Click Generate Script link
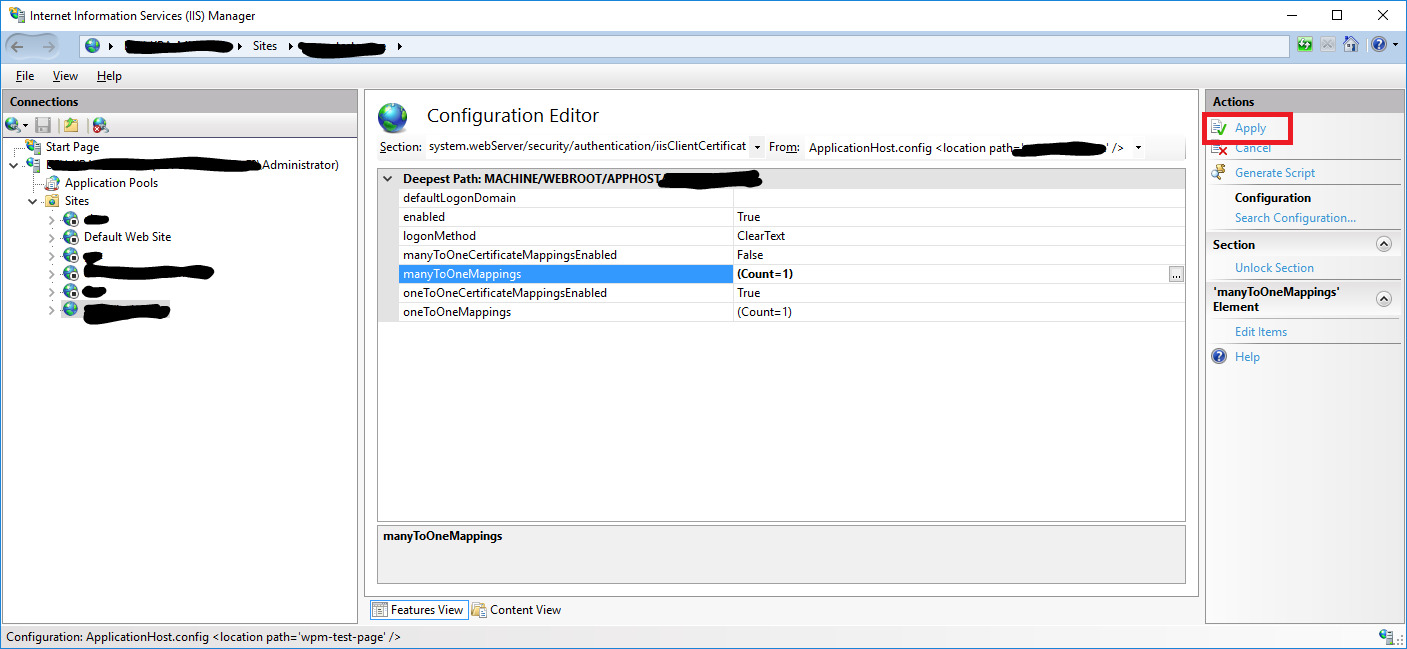Viewport: 1407px width, 649px height. pos(1275,173)
